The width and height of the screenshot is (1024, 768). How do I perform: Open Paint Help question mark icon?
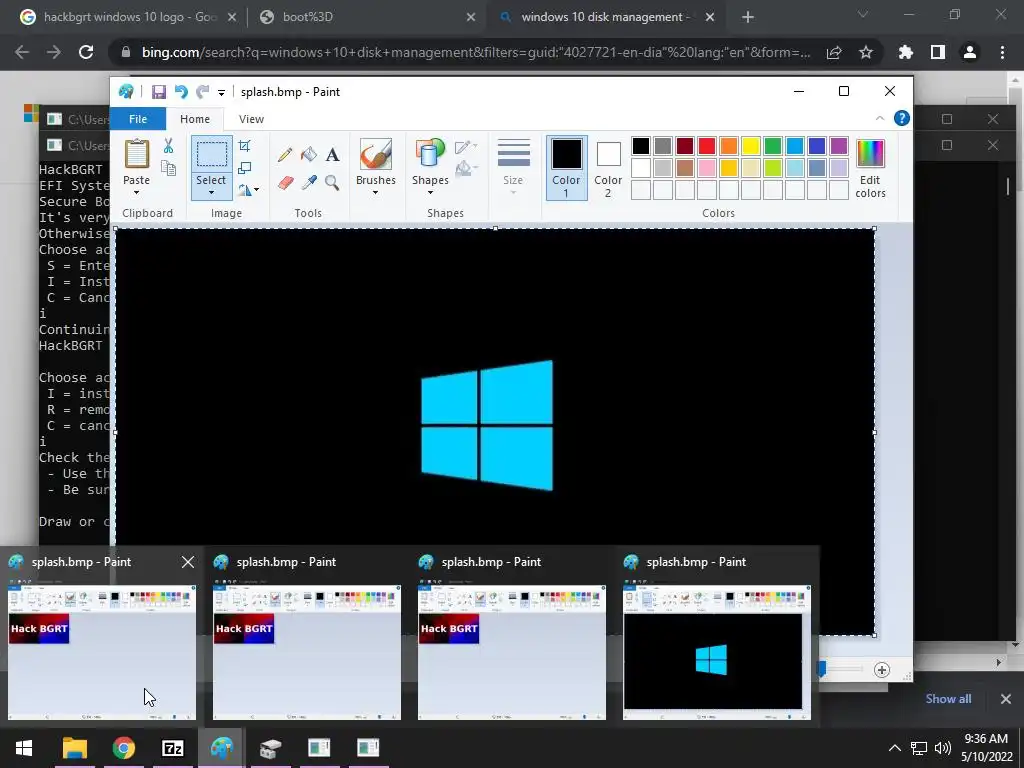[x=901, y=118]
